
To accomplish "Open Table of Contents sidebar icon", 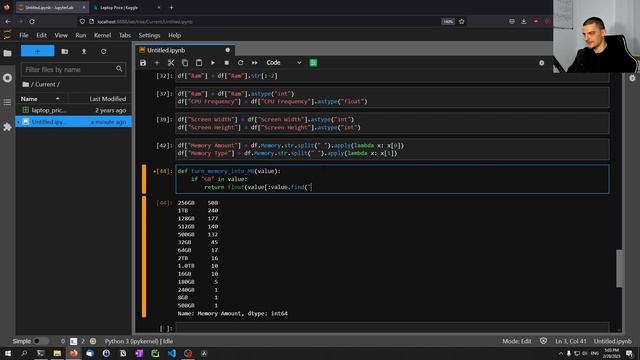I will [7, 102].
